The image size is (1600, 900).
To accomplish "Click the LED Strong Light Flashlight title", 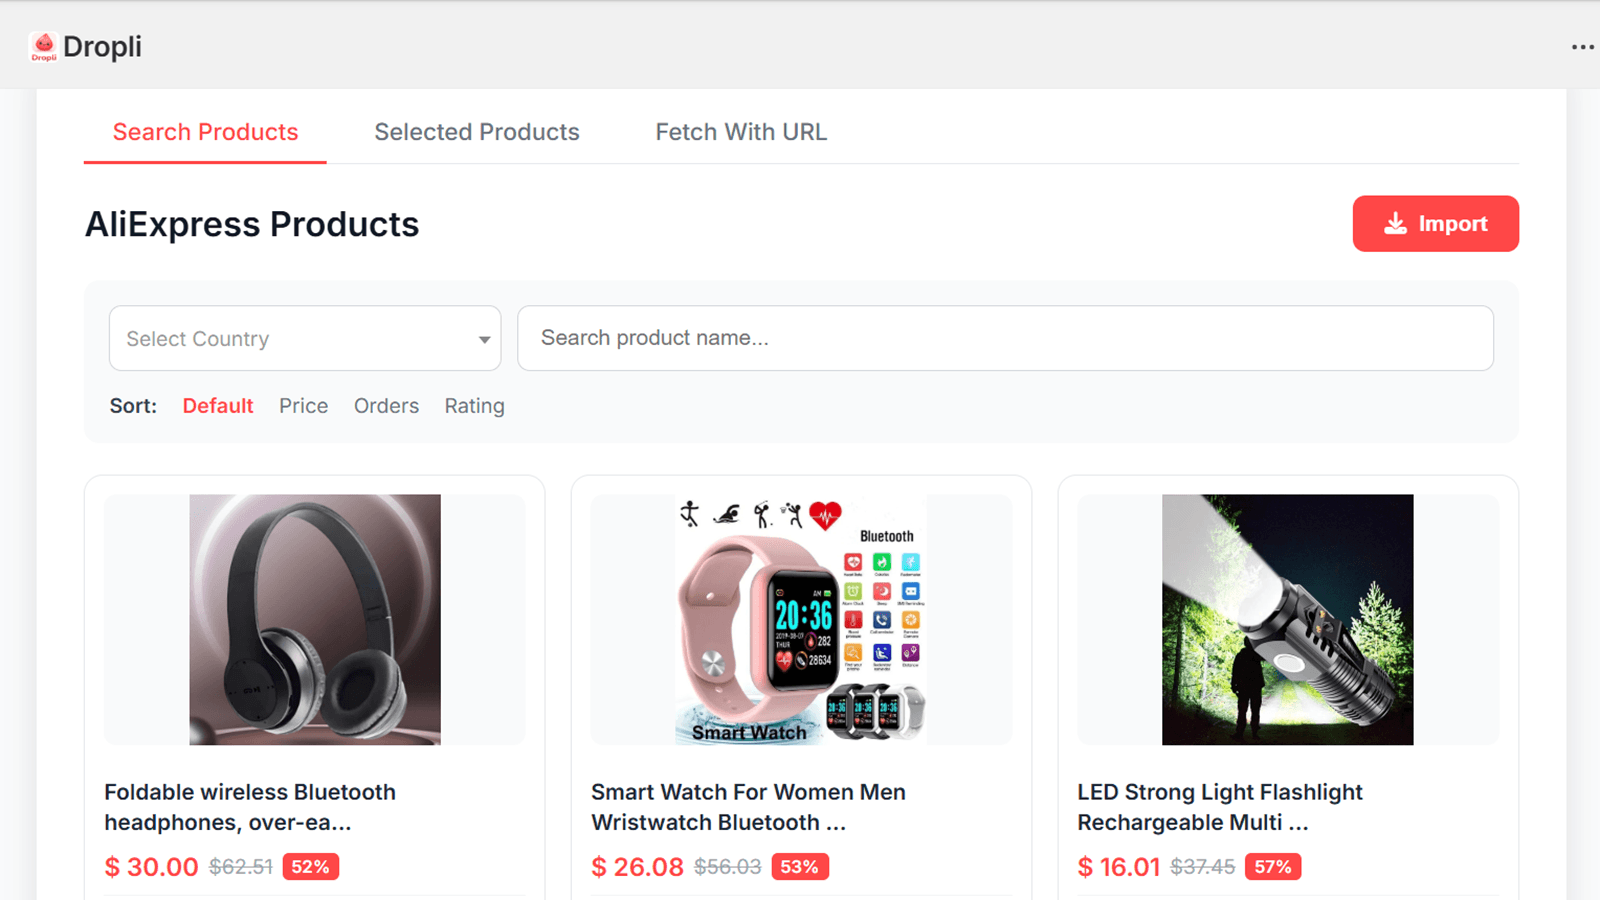I will click(1220, 807).
